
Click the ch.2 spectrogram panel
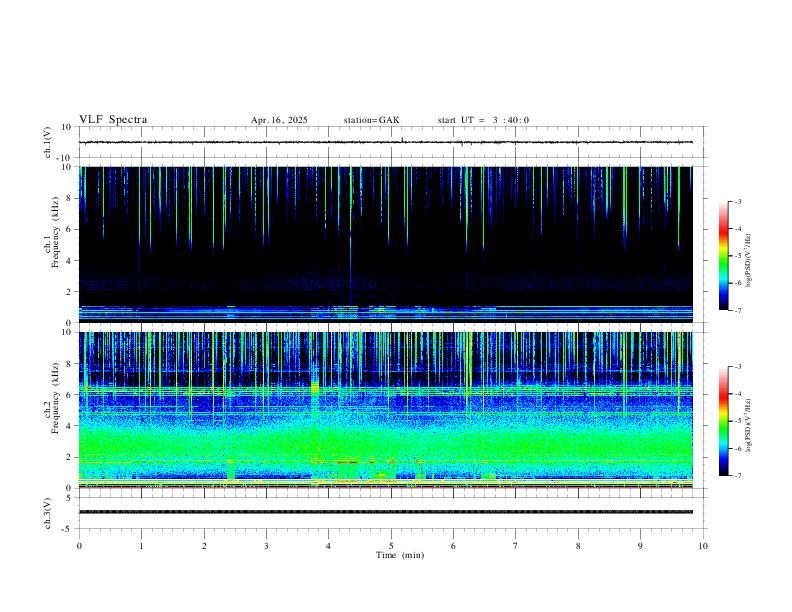click(x=386, y=410)
